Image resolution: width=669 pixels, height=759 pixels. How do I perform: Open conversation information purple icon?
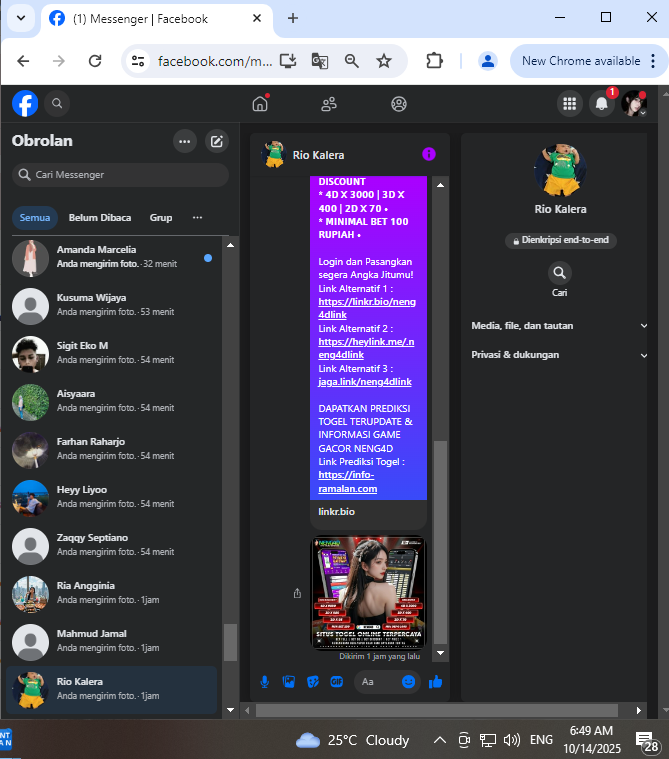(x=428, y=154)
